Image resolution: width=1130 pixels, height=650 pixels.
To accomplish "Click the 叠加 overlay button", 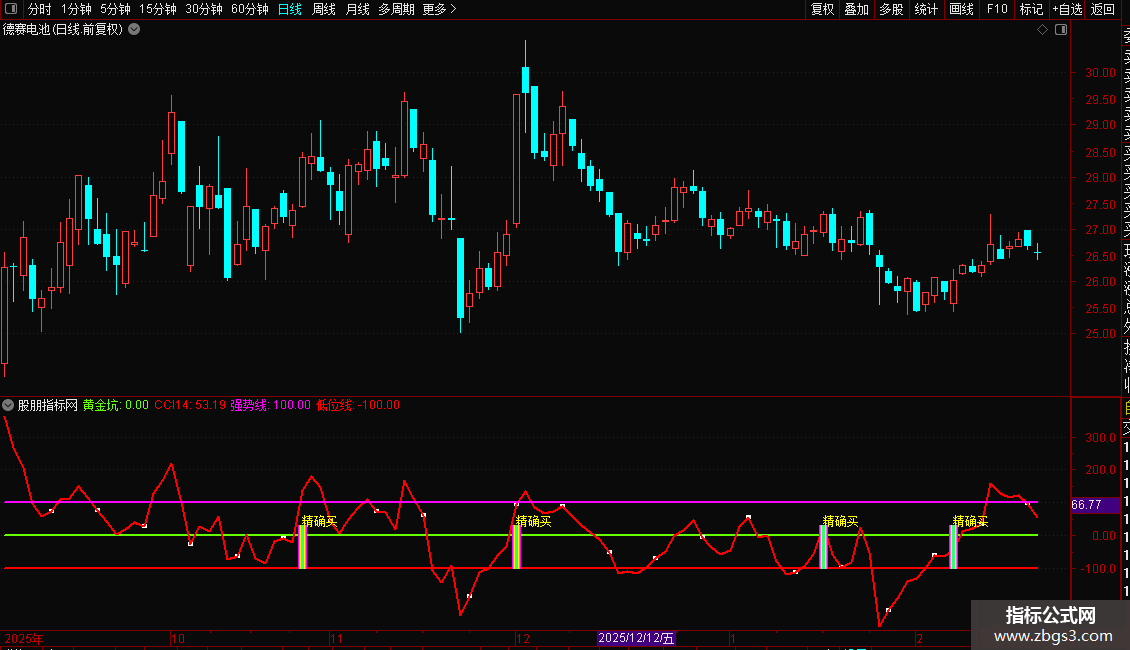I will 857,9.
